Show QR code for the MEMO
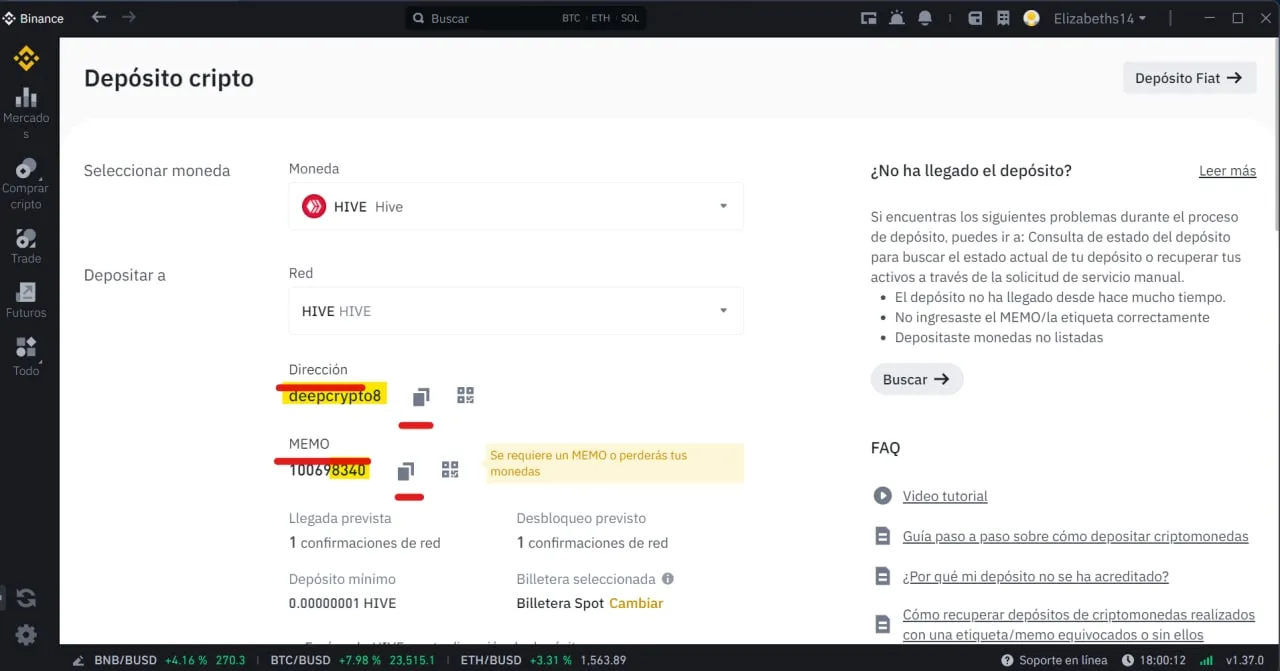The height and width of the screenshot is (671, 1280). 450,469
